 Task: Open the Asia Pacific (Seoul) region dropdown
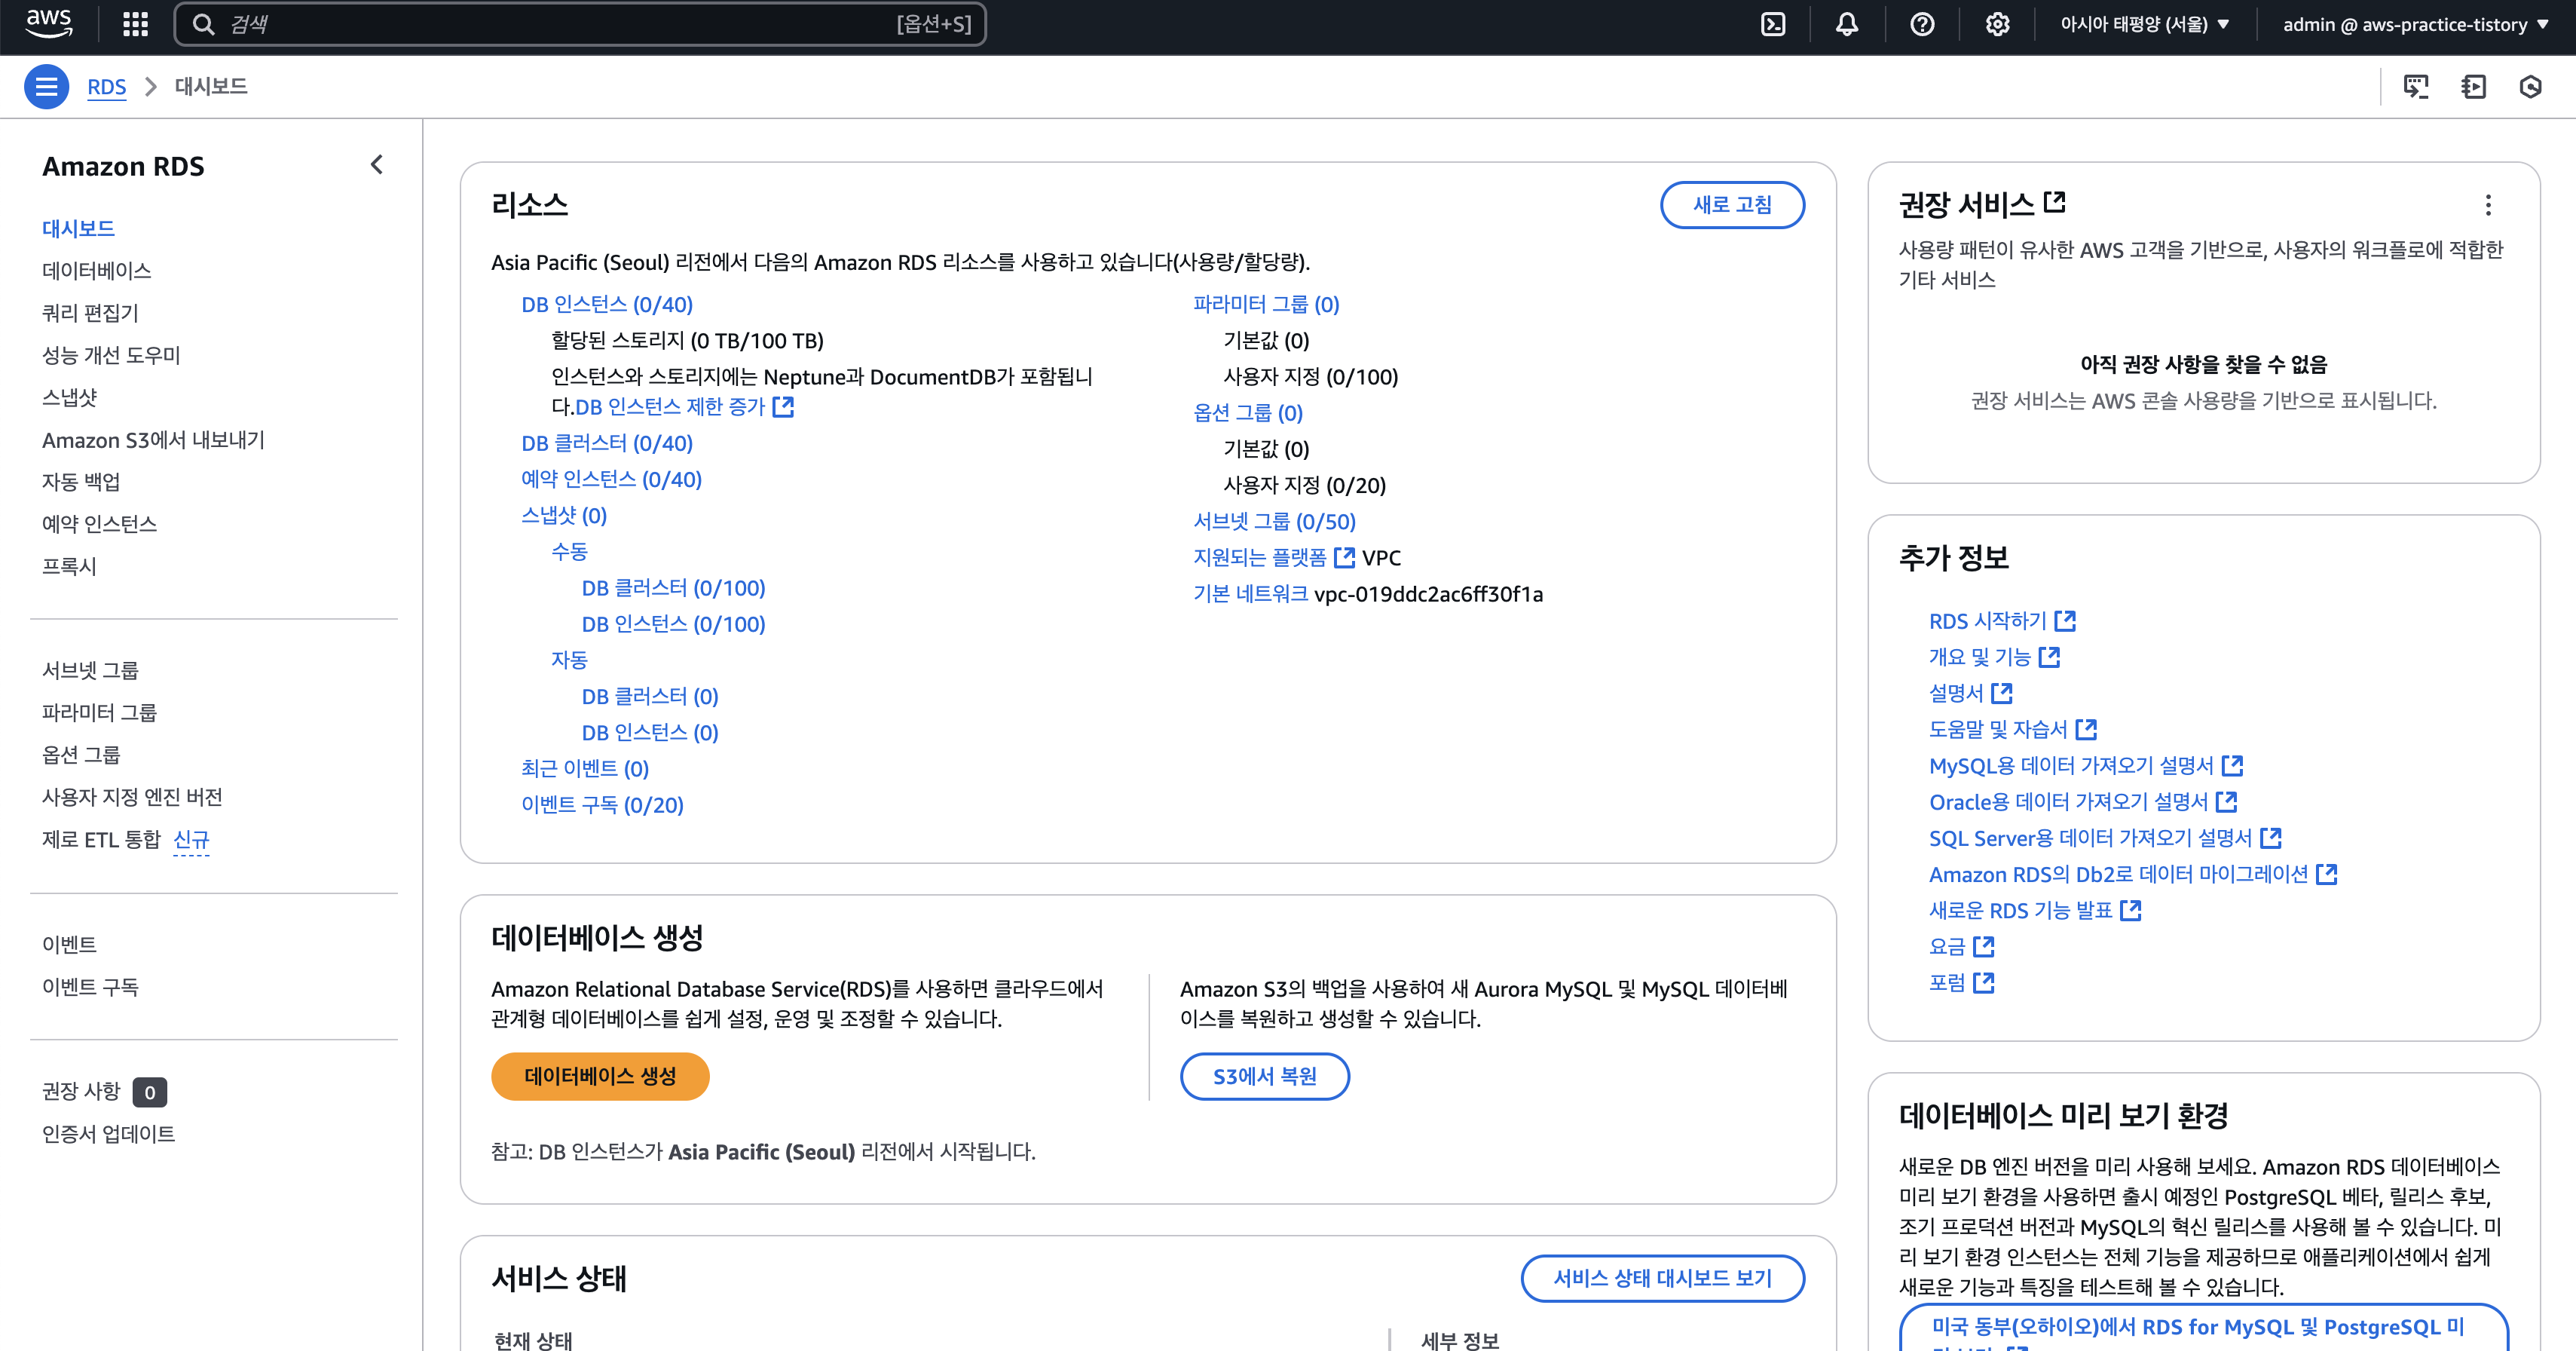(x=2144, y=24)
